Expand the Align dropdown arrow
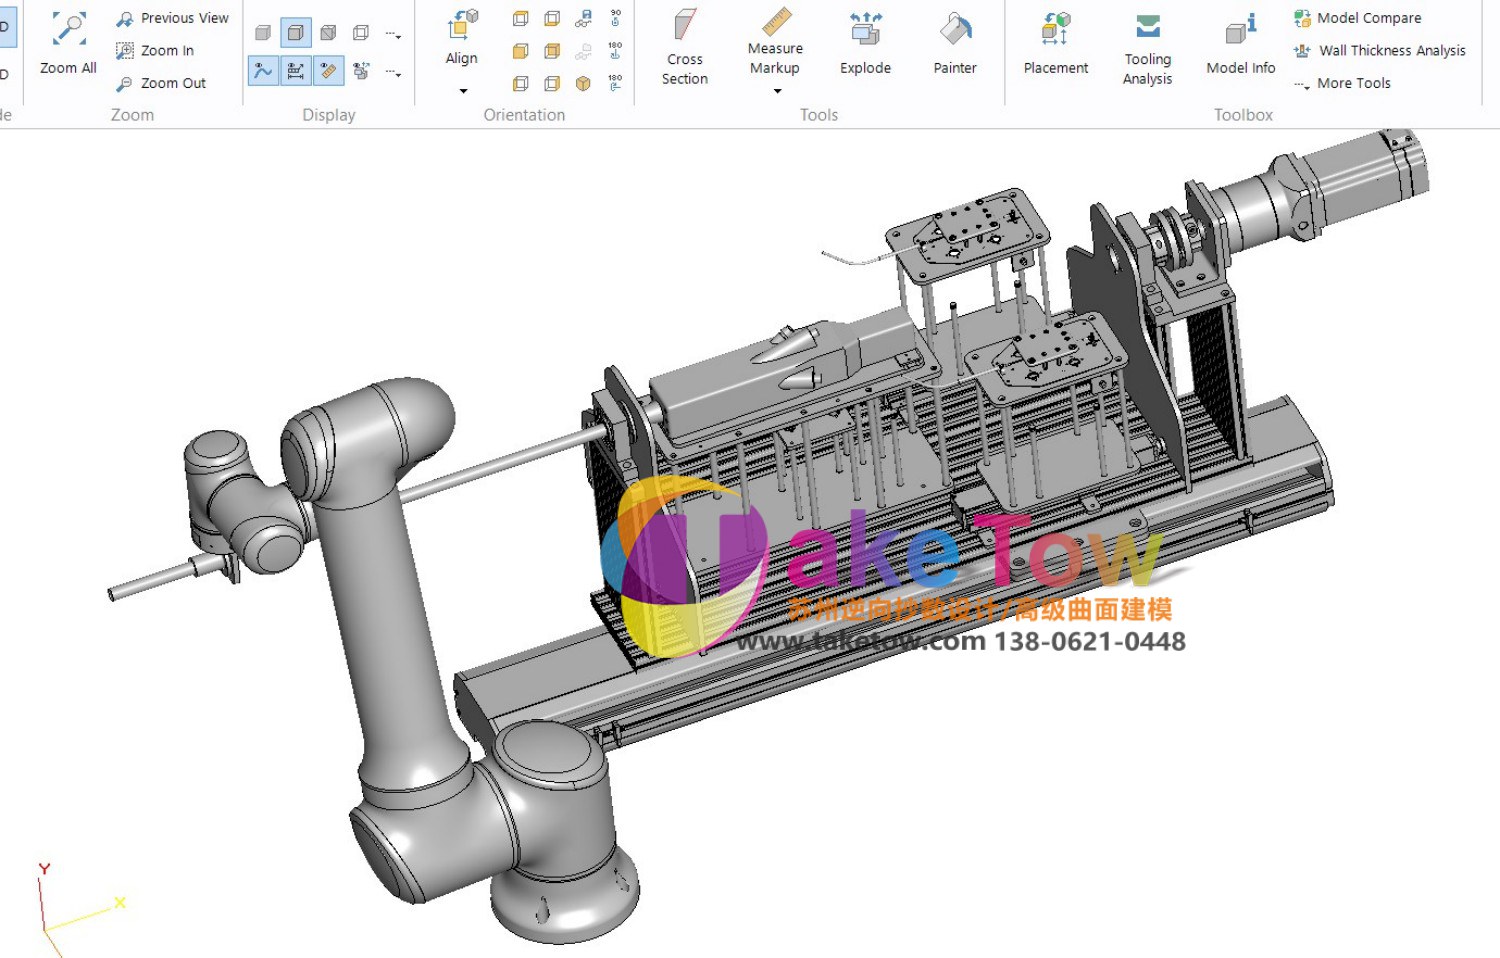The image size is (1500, 958). coord(462,91)
